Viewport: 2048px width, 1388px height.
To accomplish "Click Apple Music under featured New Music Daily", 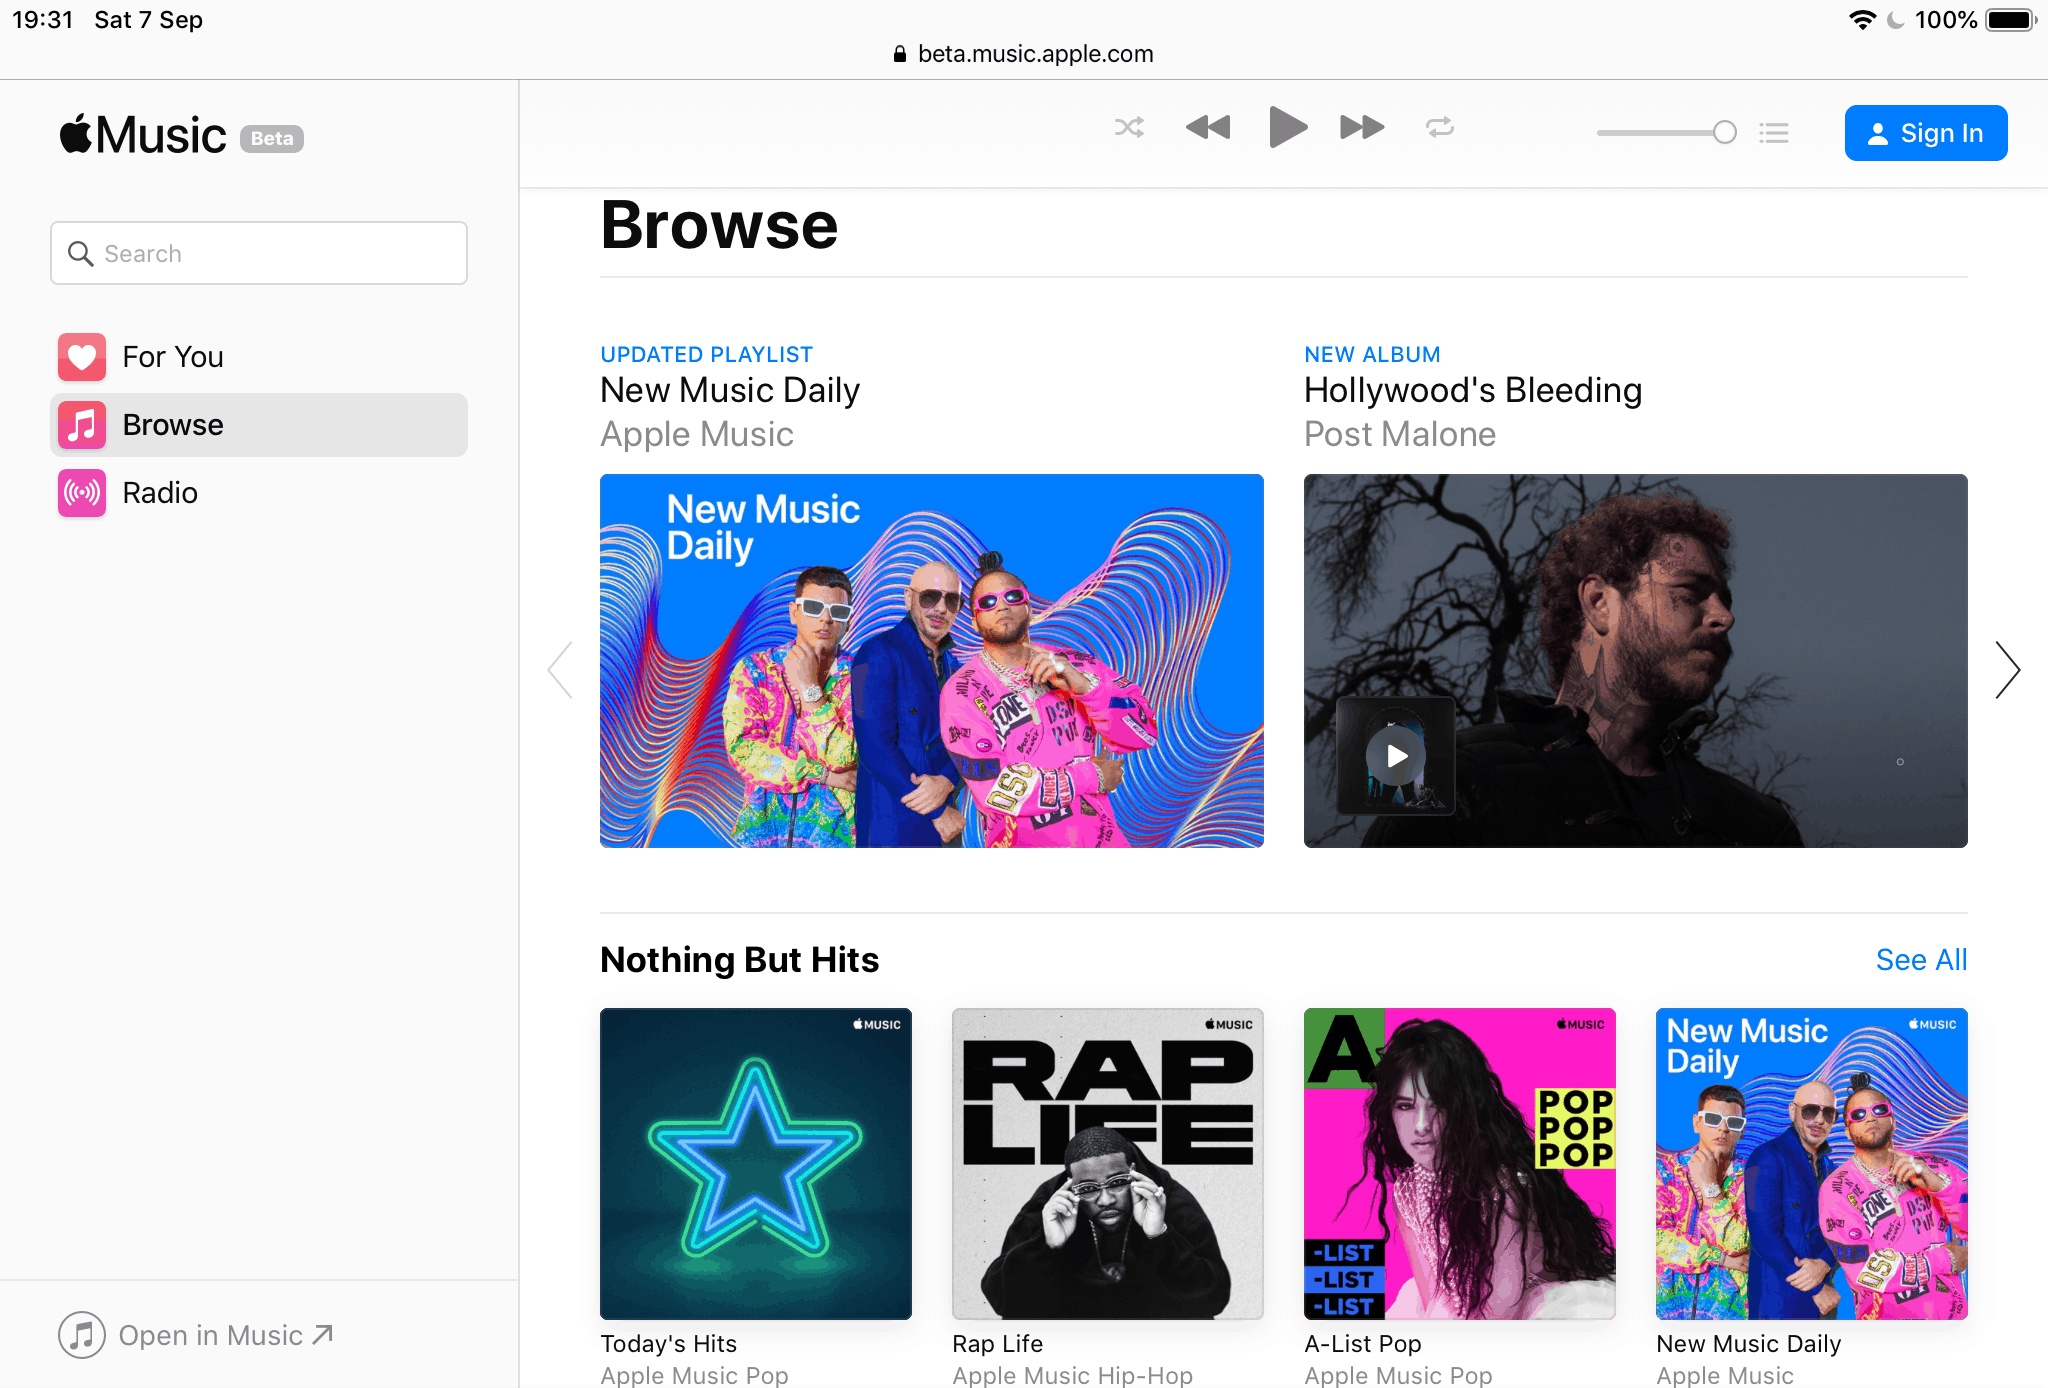I will (x=697, y=434).
